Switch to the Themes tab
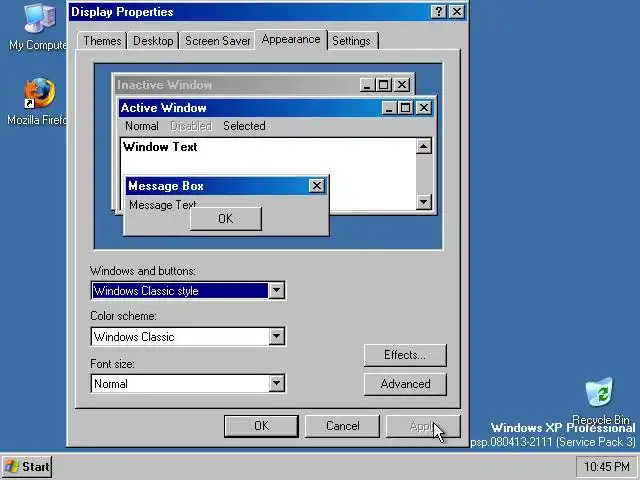The width and height of the screenshot is (640, 480). (x=102, y=41)
